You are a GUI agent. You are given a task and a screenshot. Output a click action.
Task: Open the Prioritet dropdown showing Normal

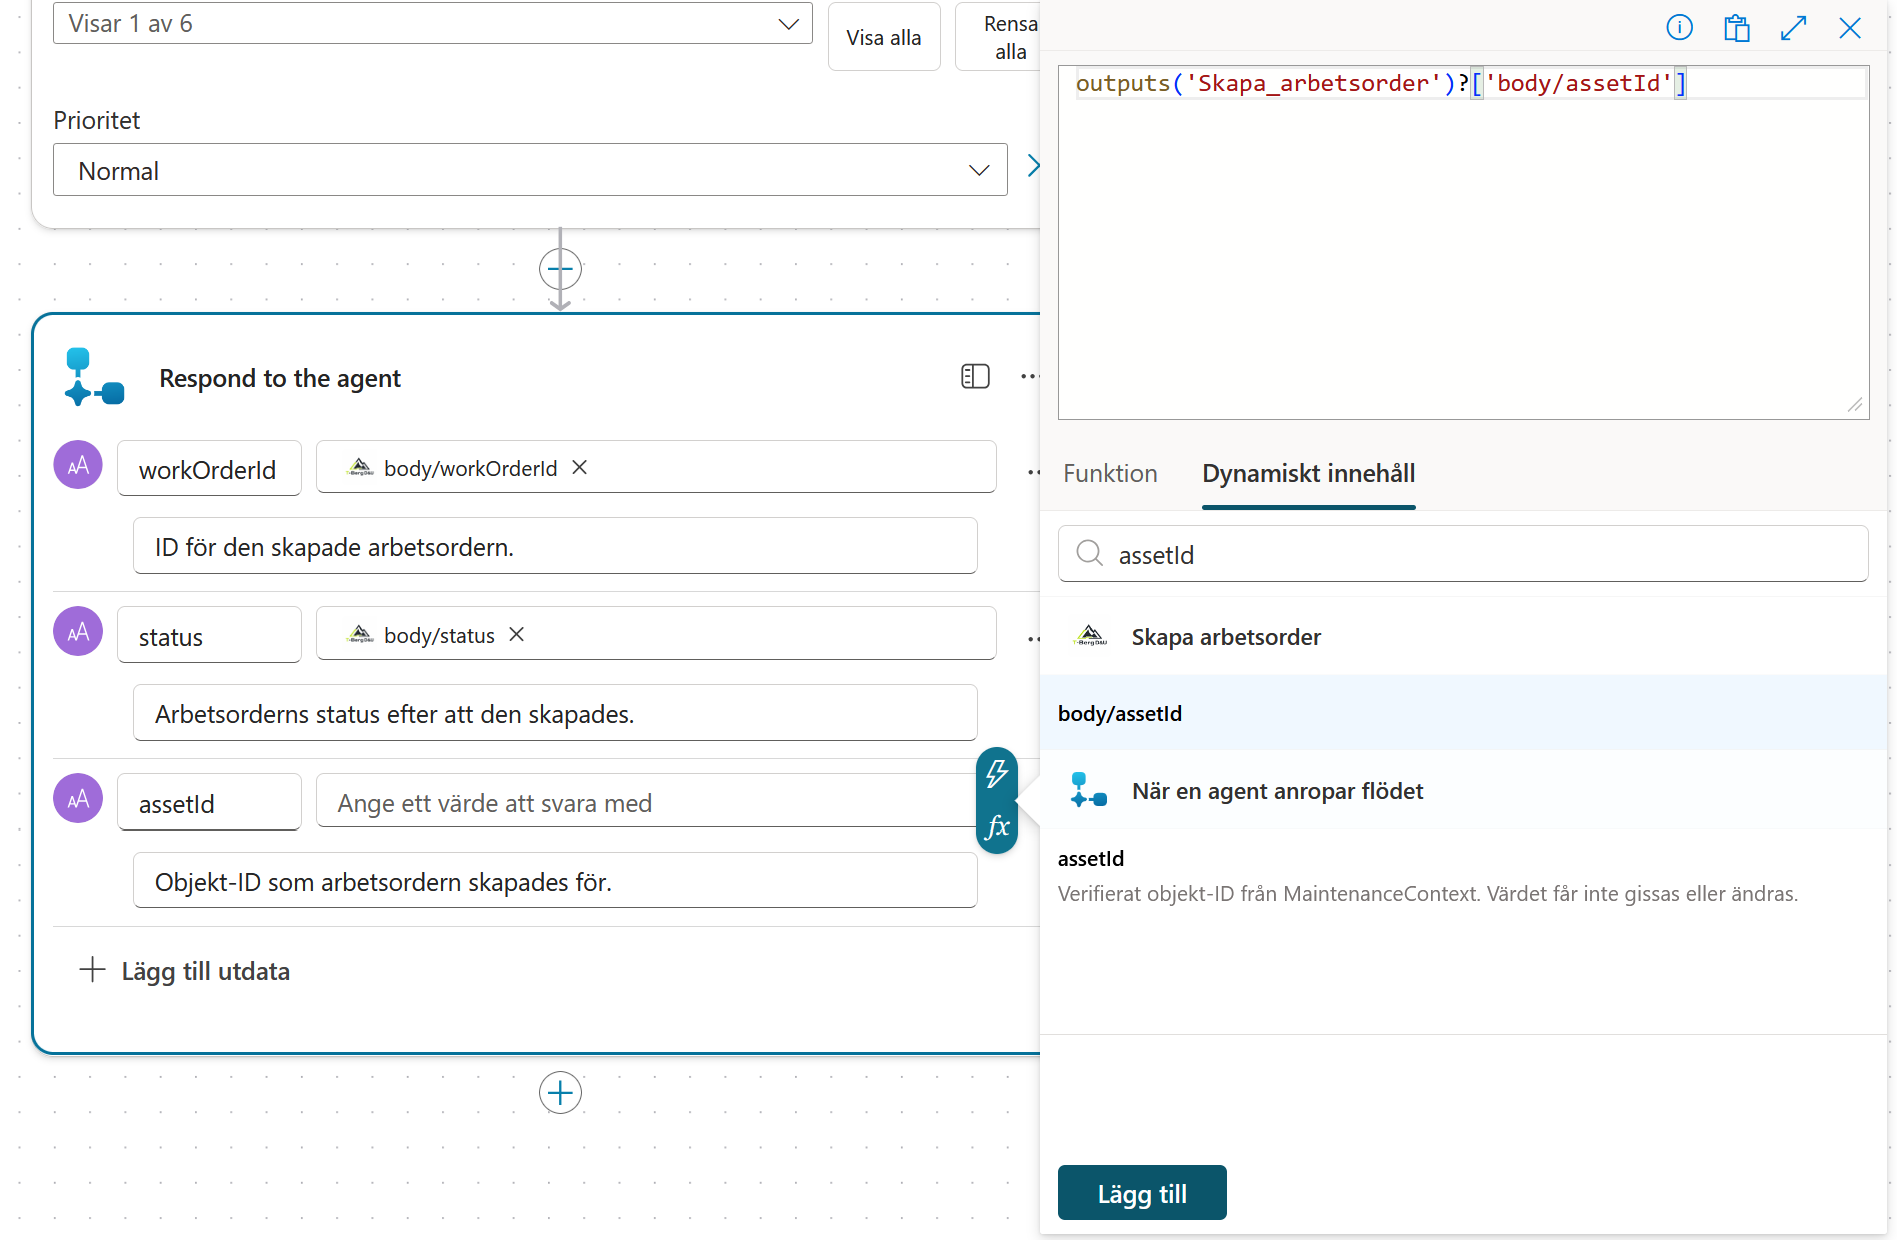tap(530, 170)
